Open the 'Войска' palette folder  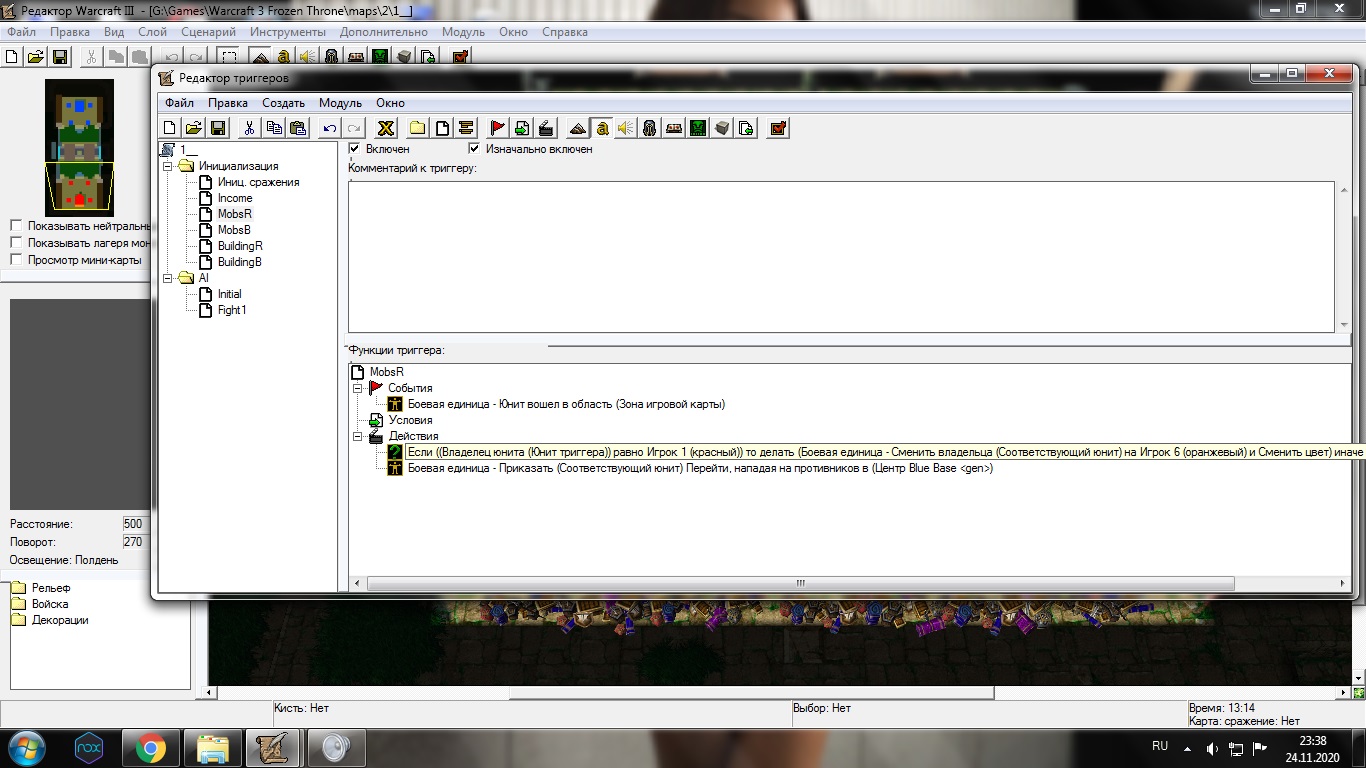tap(40, 604)
